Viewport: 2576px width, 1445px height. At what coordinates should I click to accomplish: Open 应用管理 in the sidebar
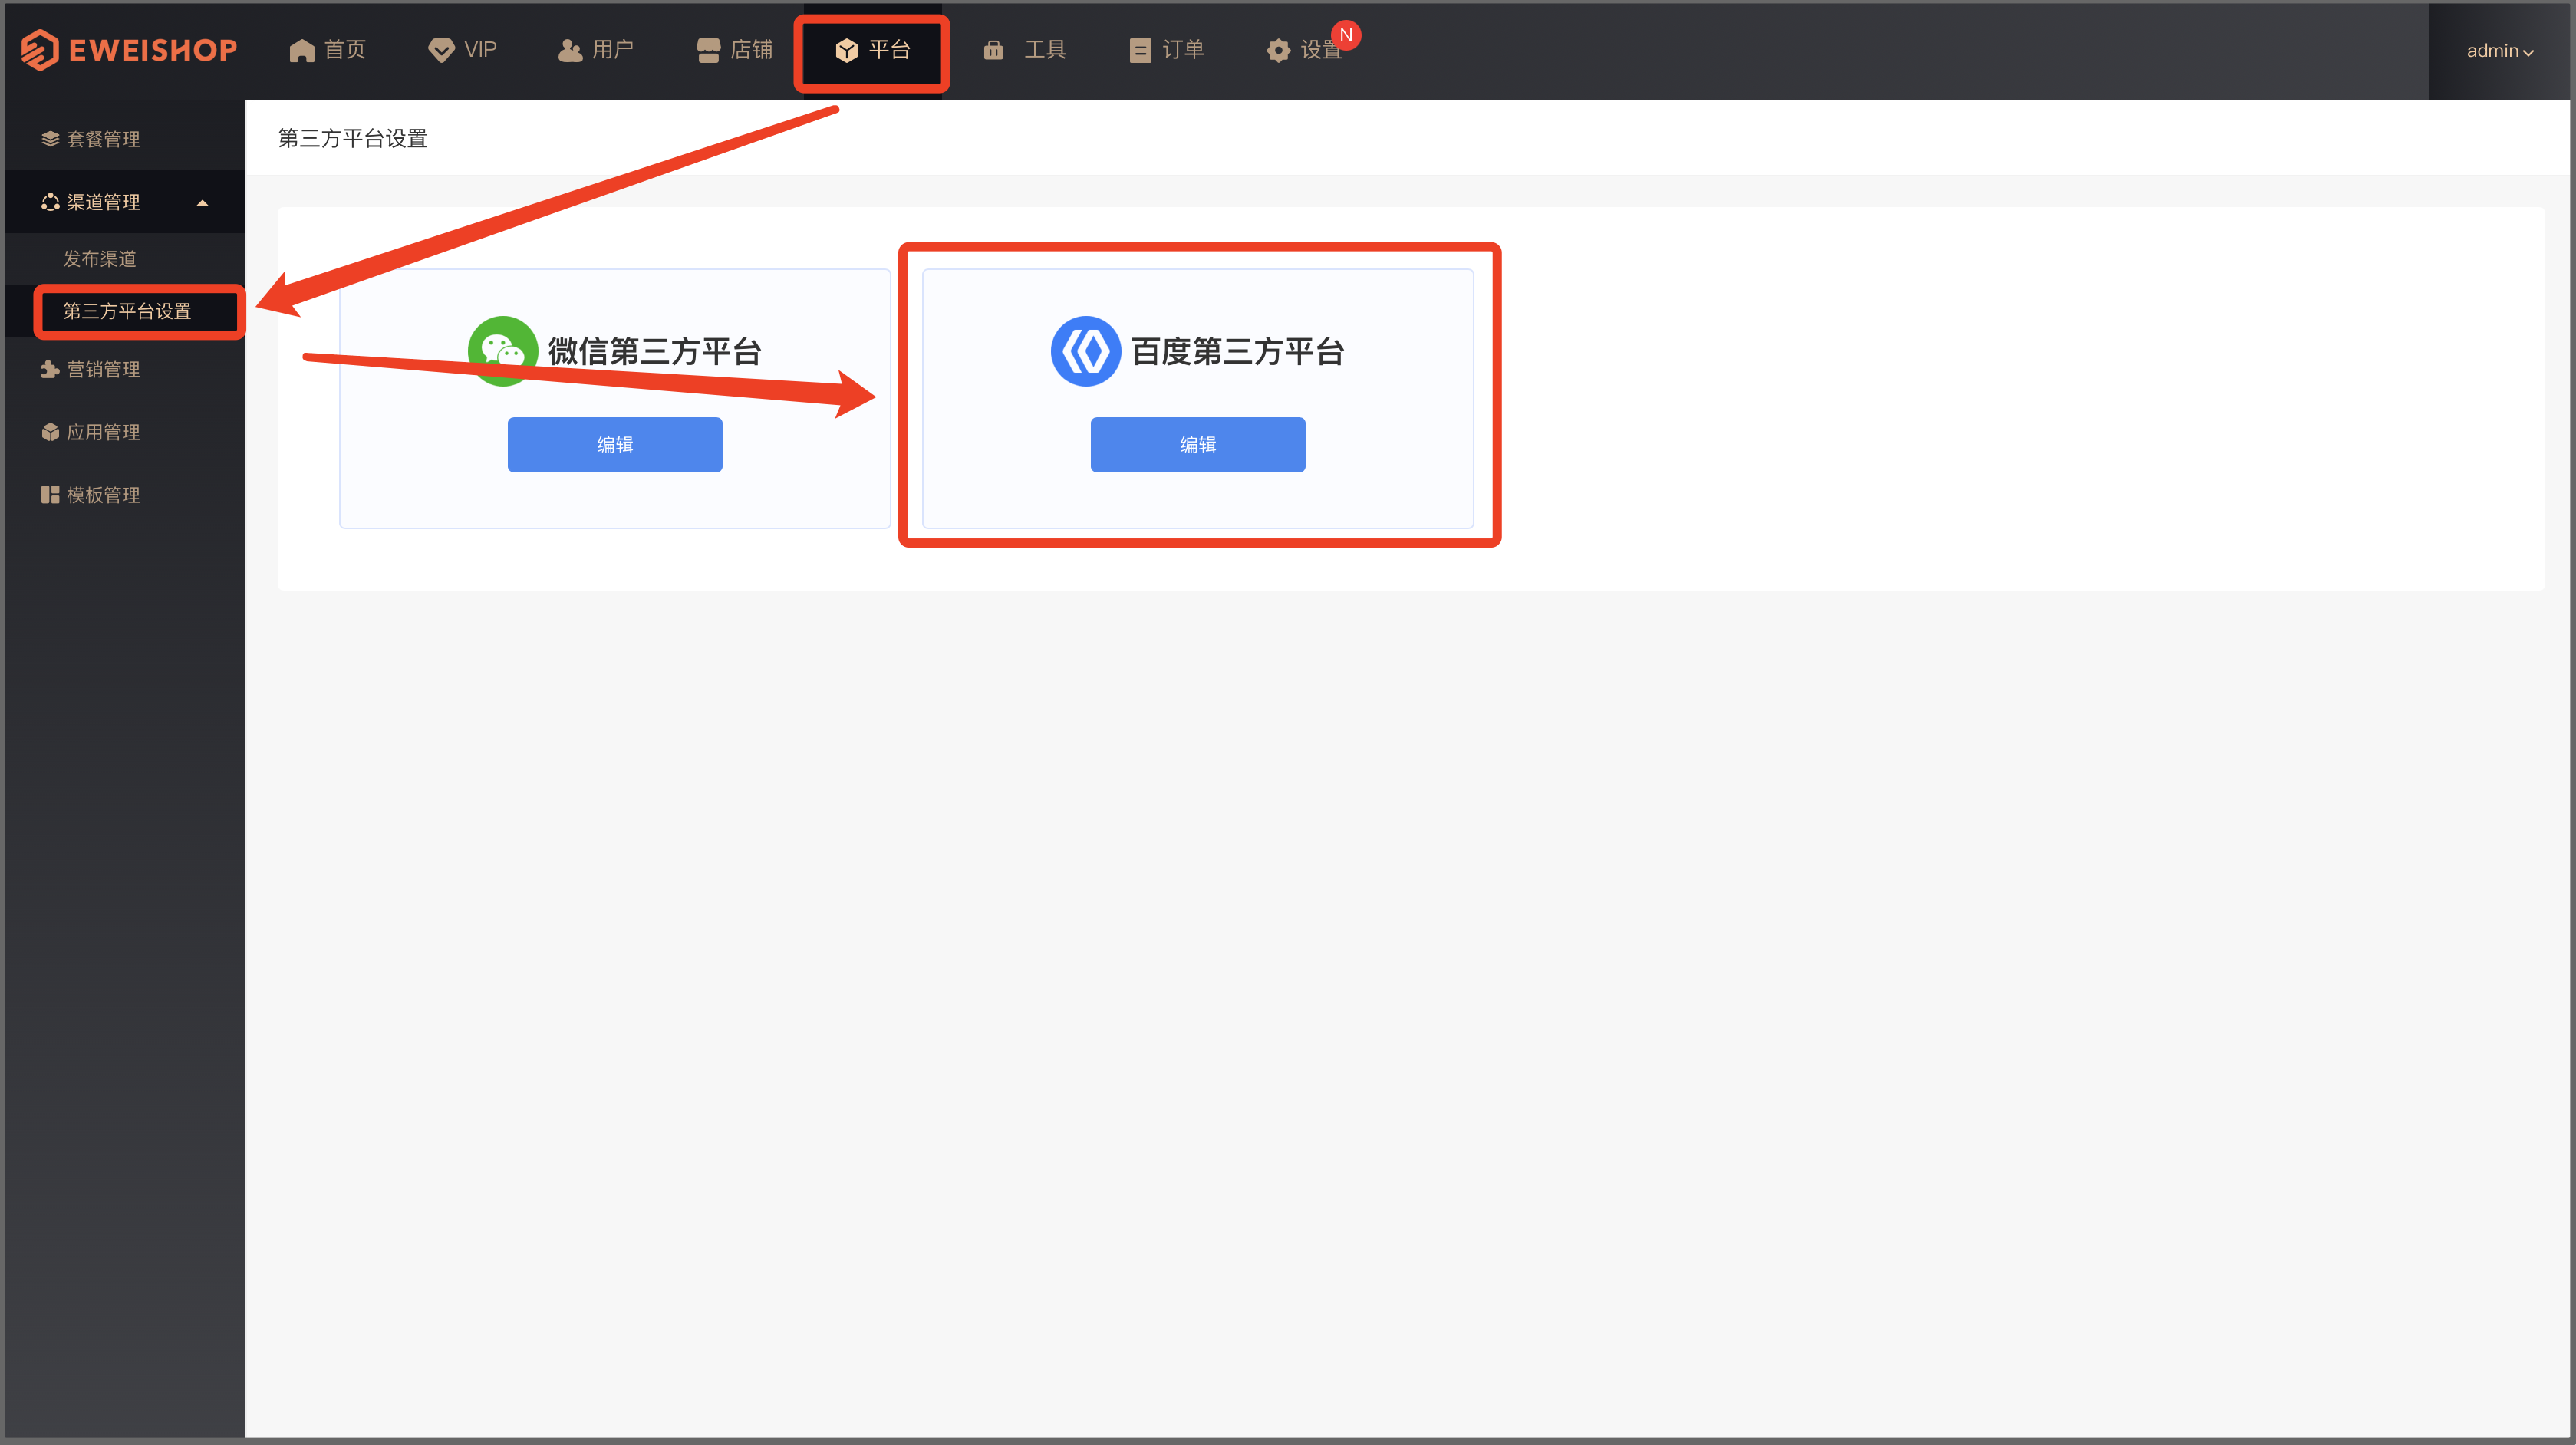125,432
